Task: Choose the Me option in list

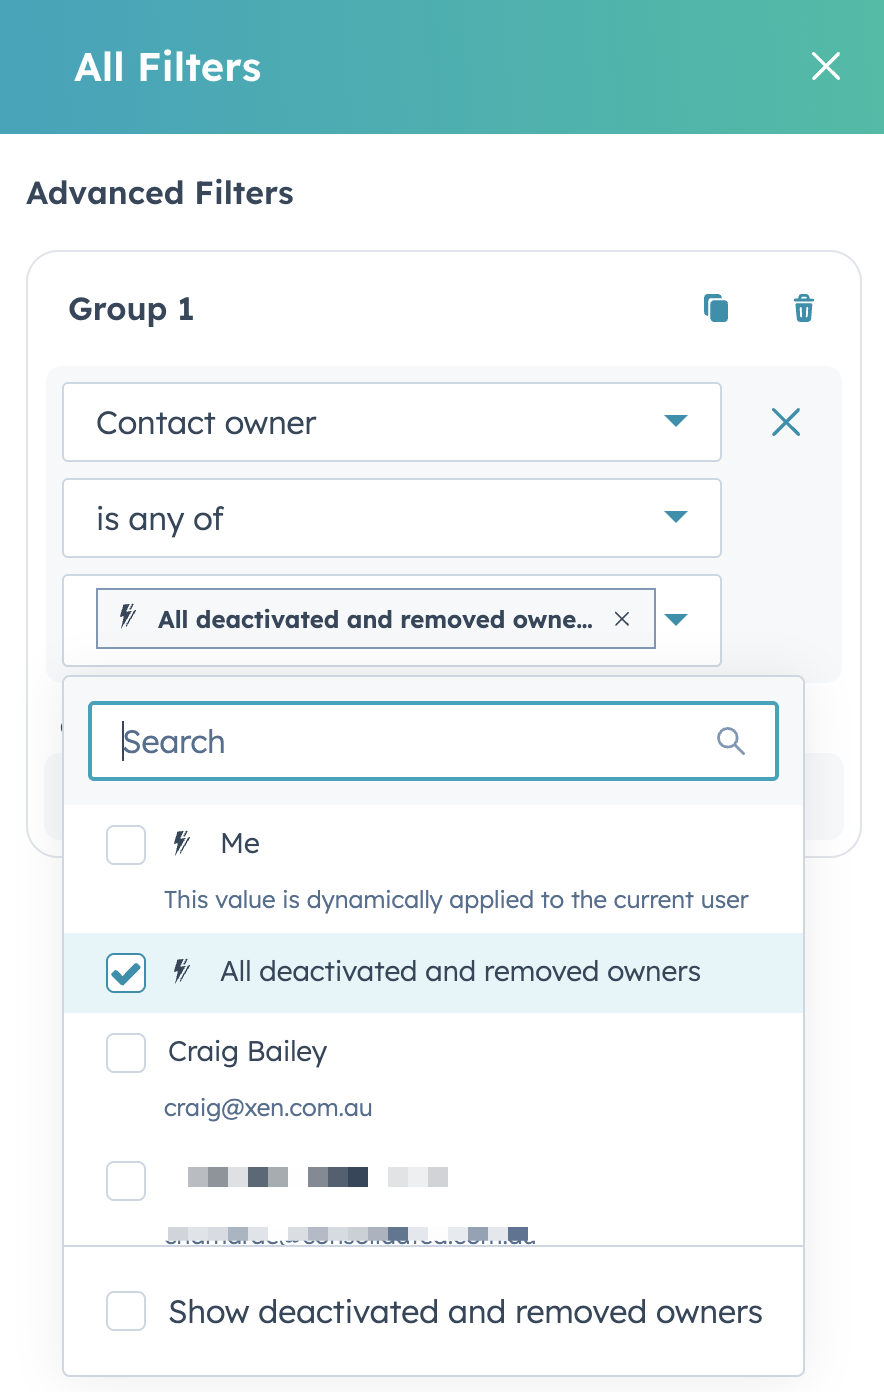Action: (241, 844)
